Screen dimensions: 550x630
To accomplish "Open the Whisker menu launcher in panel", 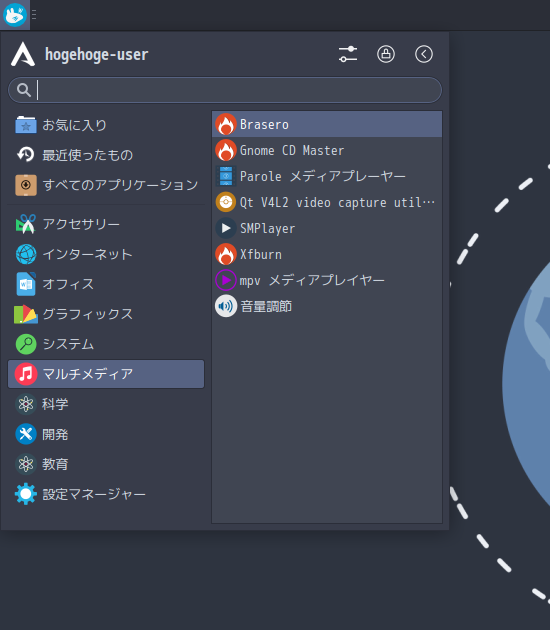I will pos(15,15).
